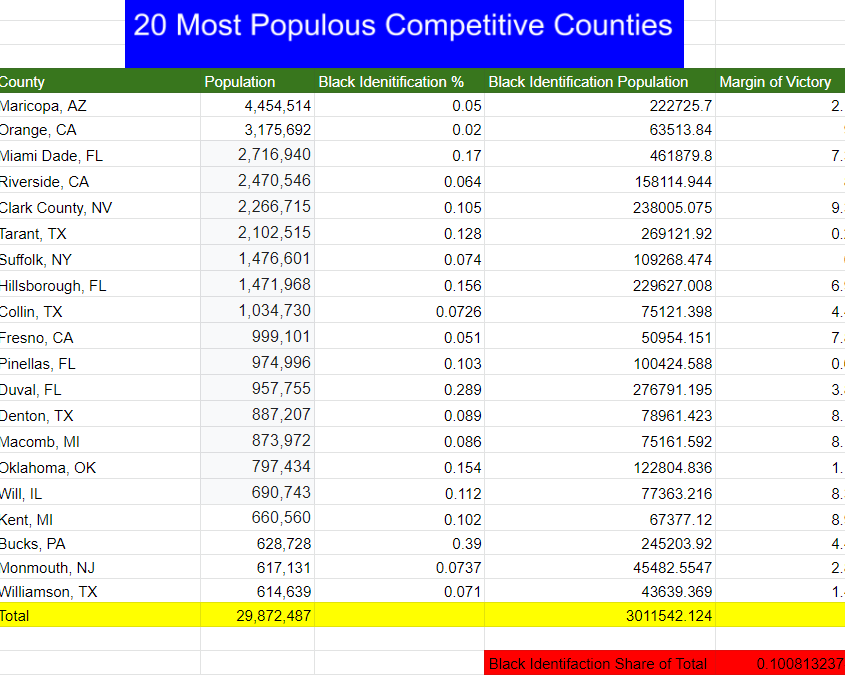Click the cell containing 461879.8
This screenshot has width=845, height=675.
point(600,154)
